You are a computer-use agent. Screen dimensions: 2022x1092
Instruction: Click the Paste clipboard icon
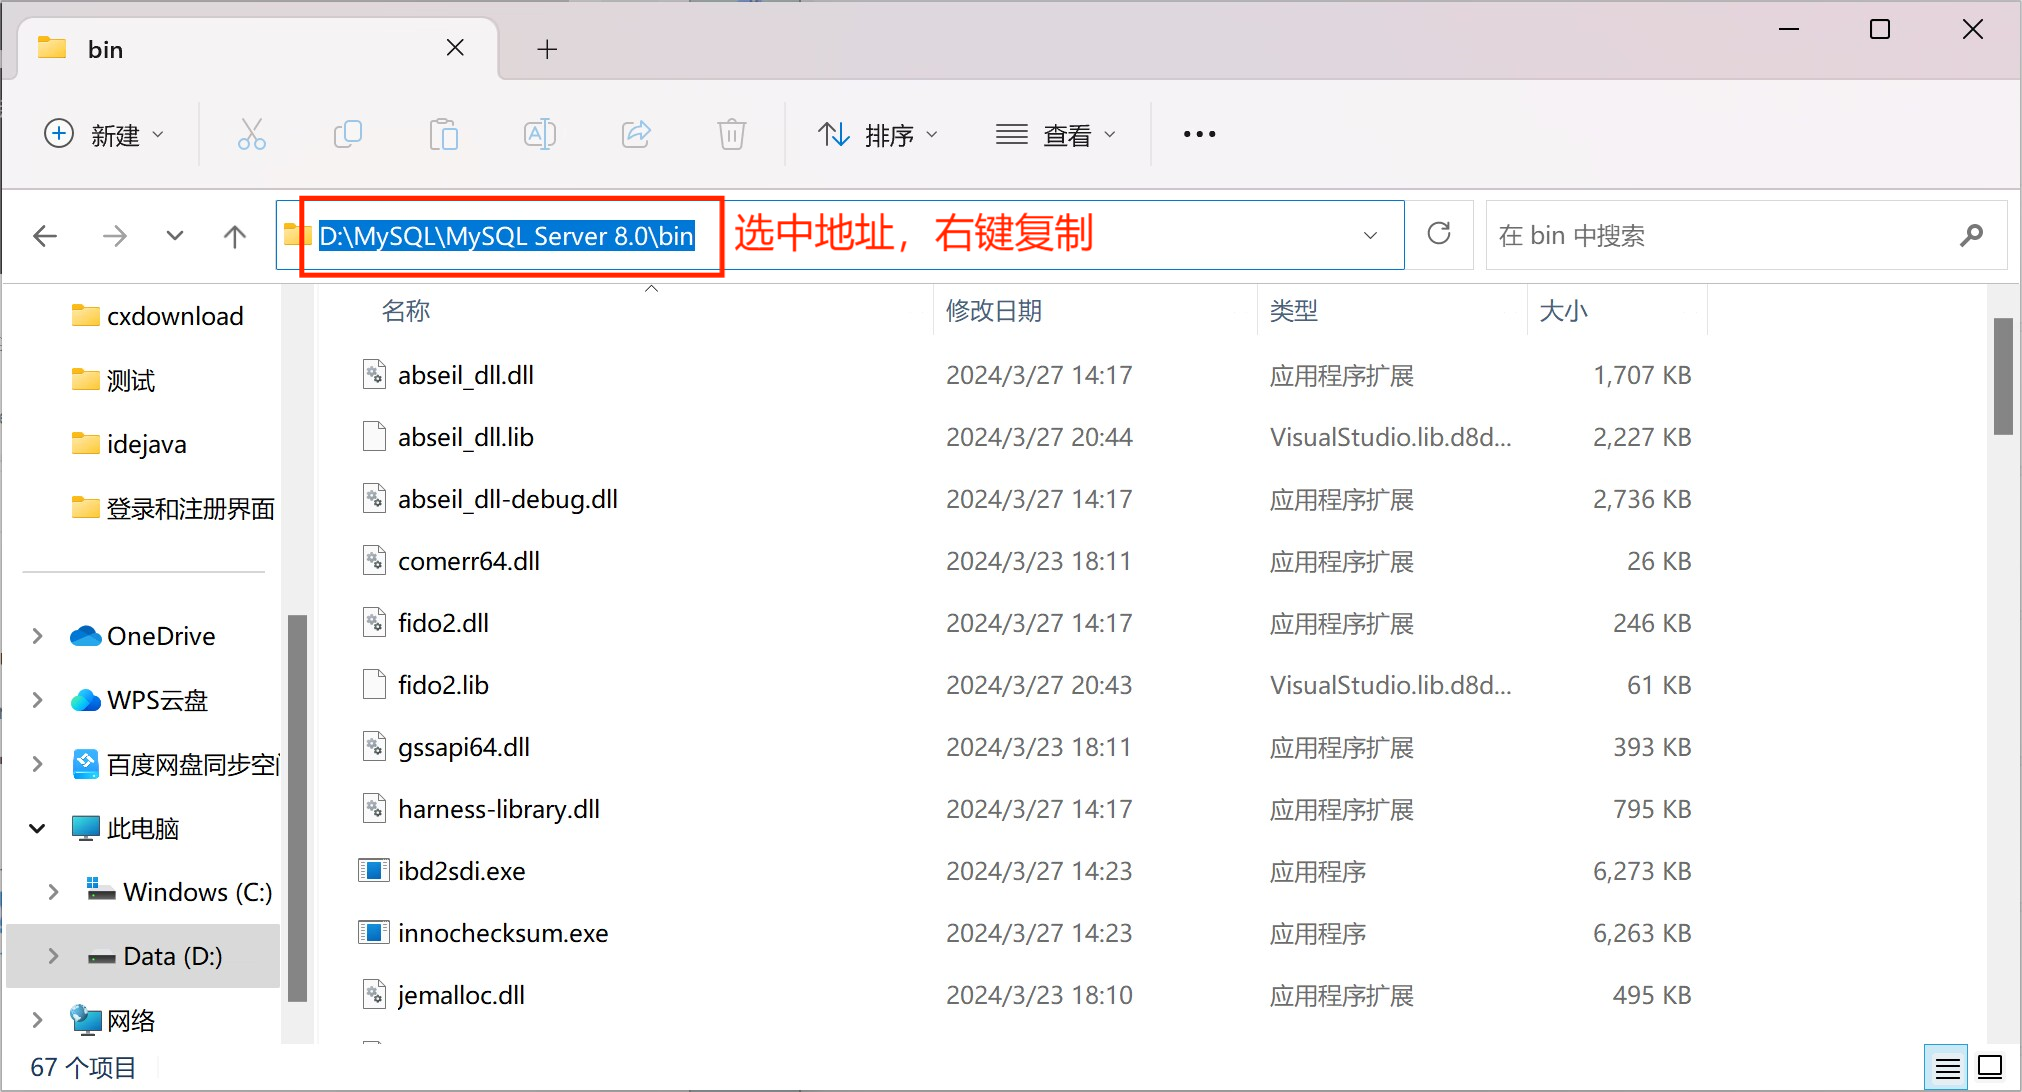click(443, 134)
